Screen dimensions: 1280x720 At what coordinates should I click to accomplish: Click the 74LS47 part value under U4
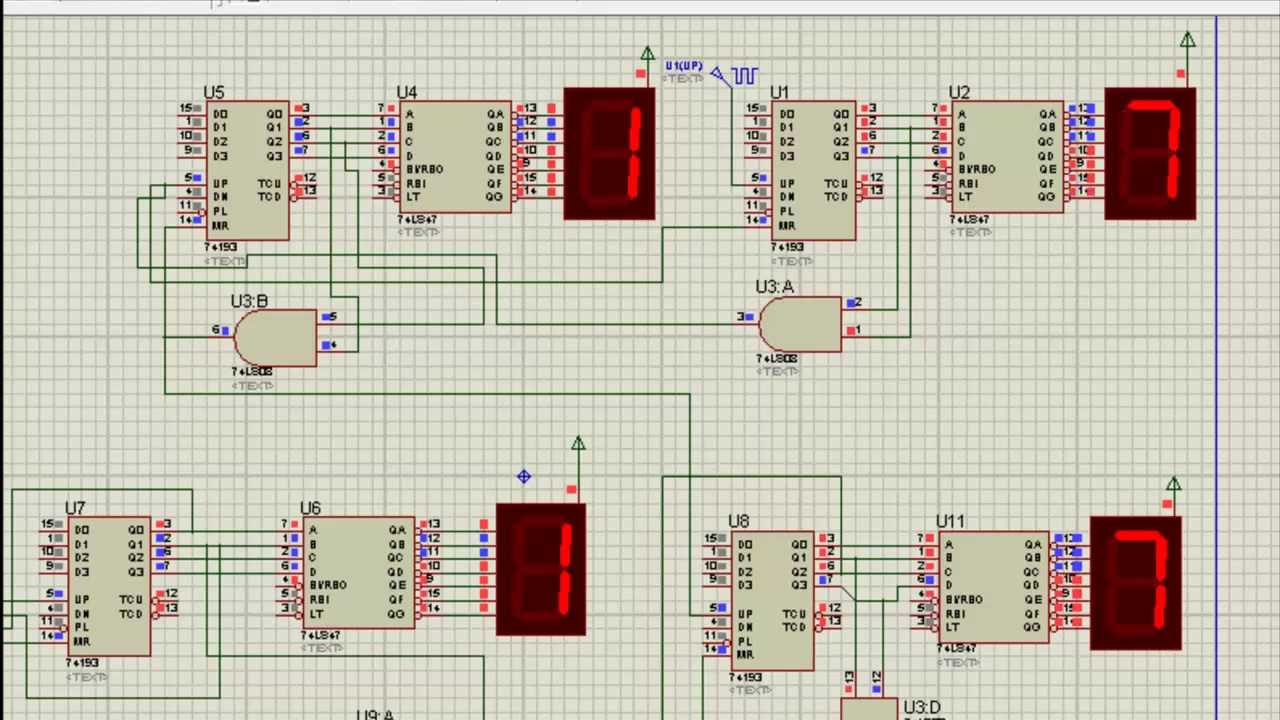(417, 219)
